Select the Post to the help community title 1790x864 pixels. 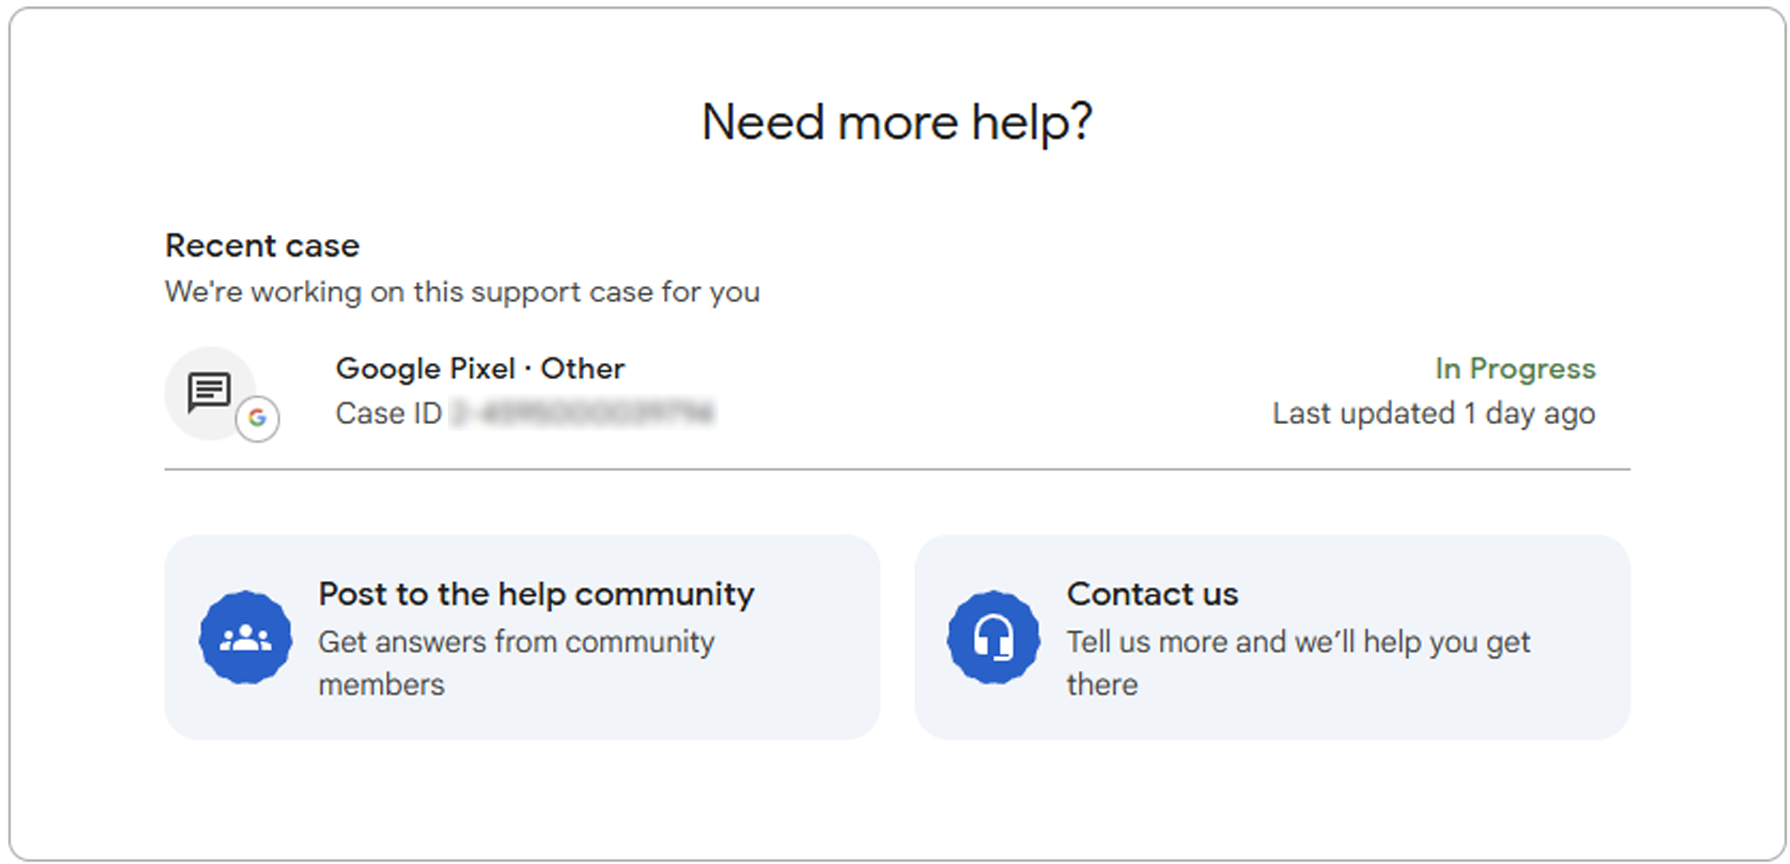coord(536,594)
